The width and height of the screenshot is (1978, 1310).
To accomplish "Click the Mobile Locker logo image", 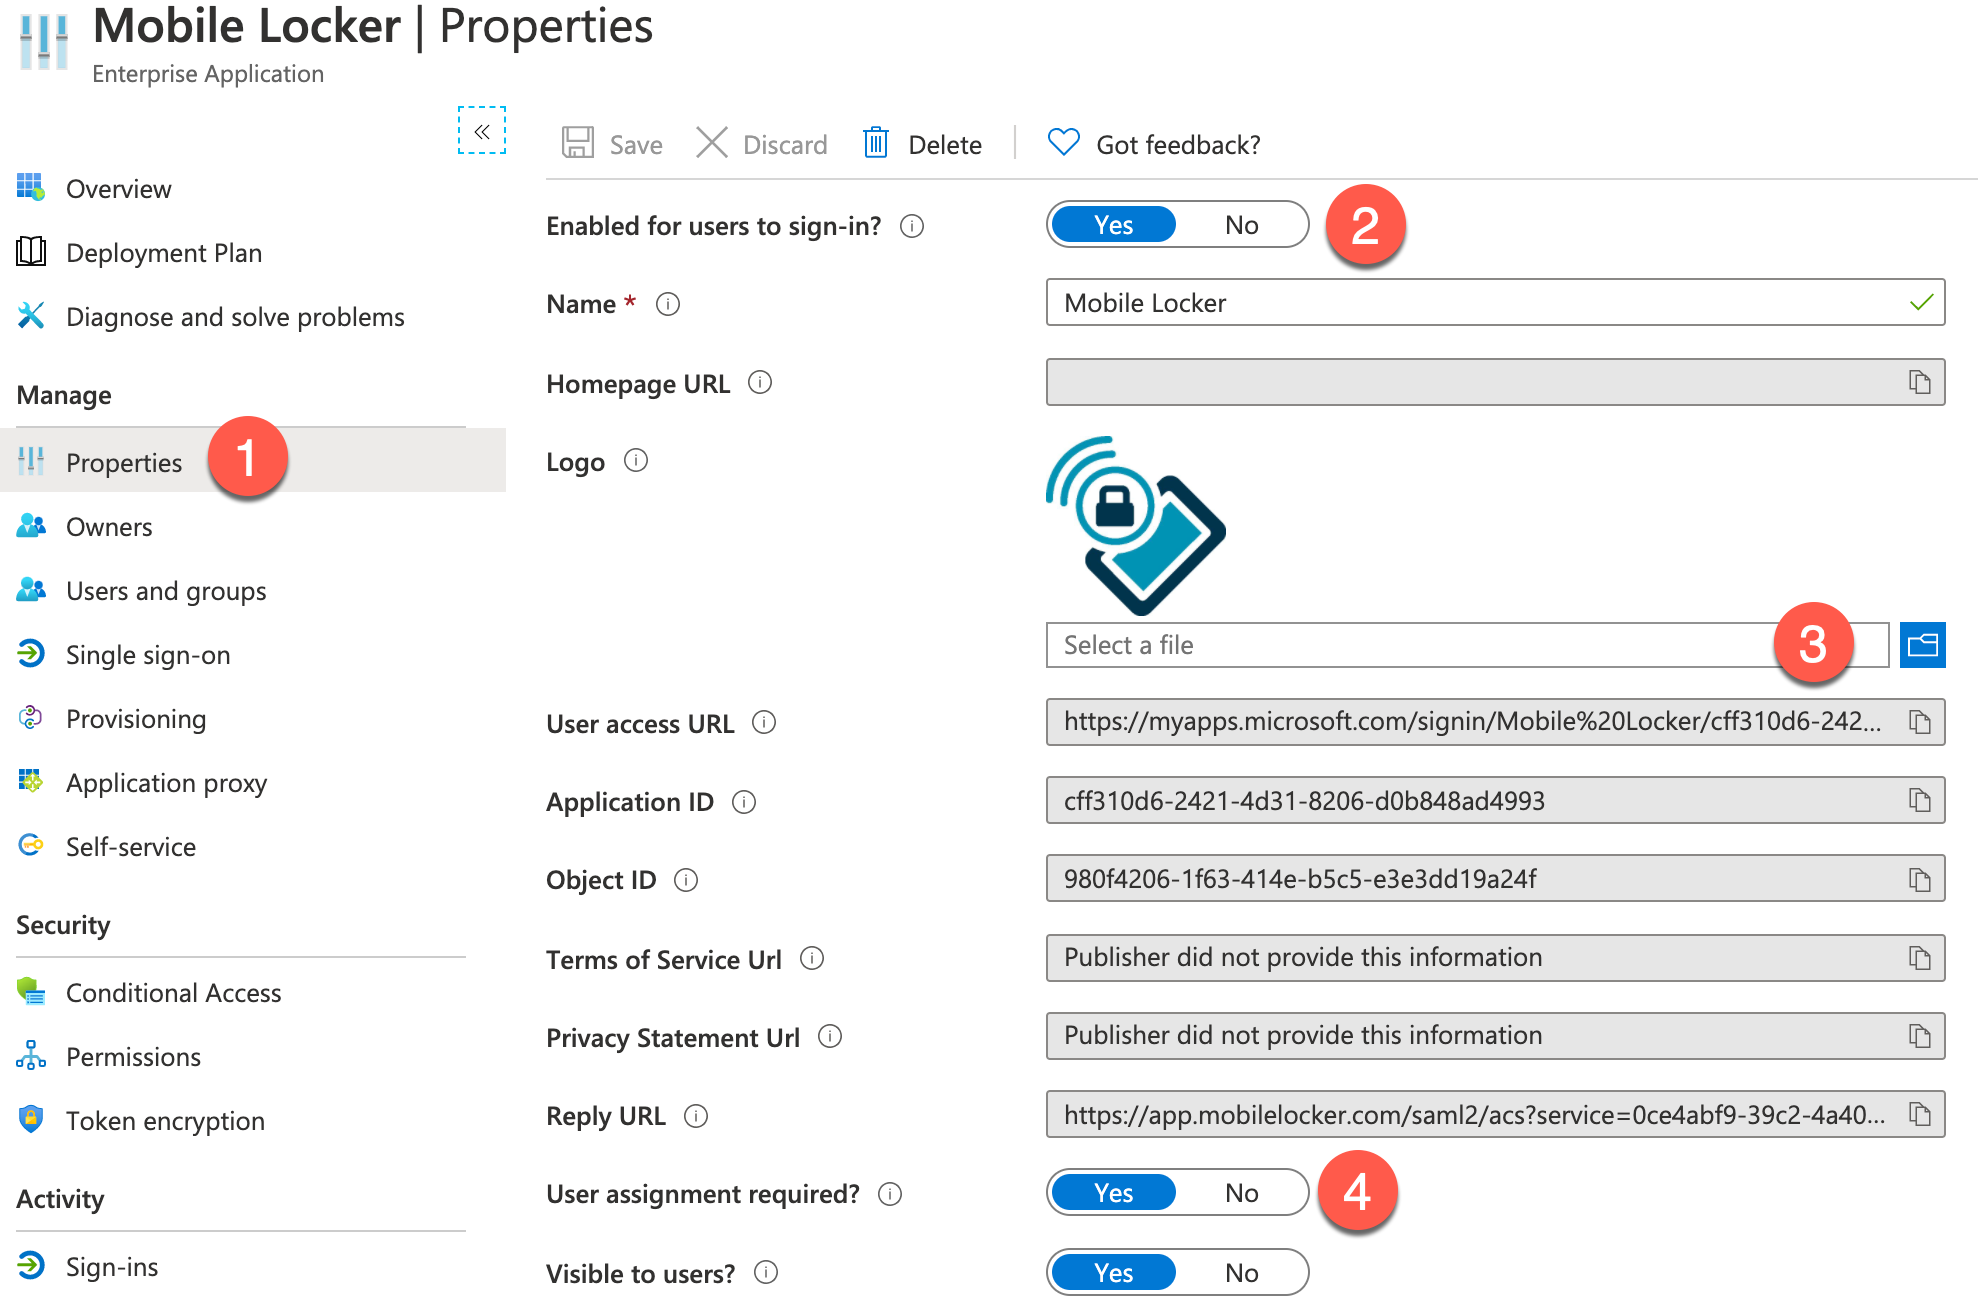I will tap(1136, 525).
